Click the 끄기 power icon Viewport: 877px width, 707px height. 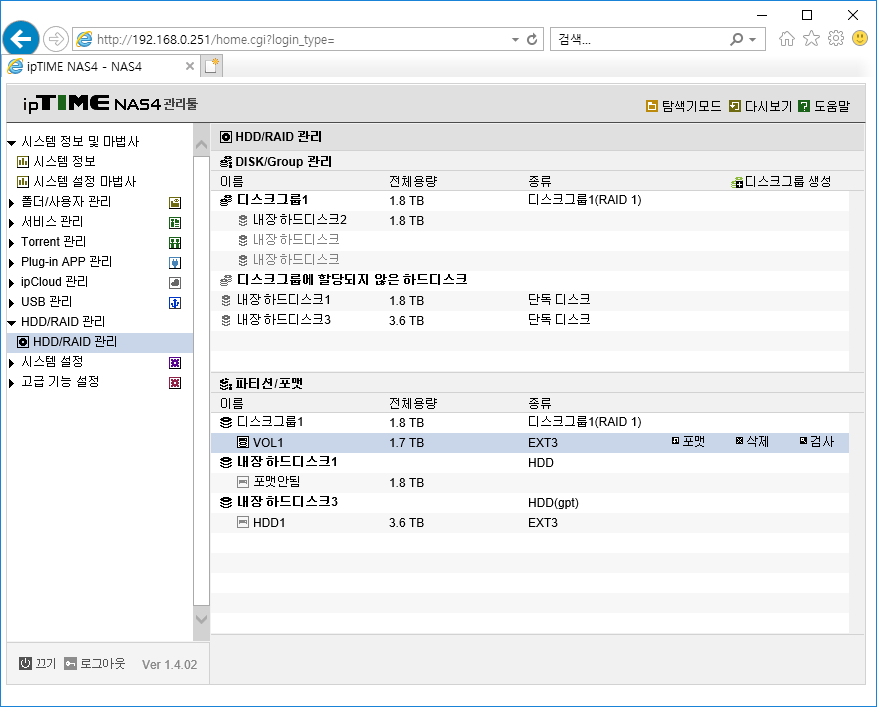click(25, 663)
